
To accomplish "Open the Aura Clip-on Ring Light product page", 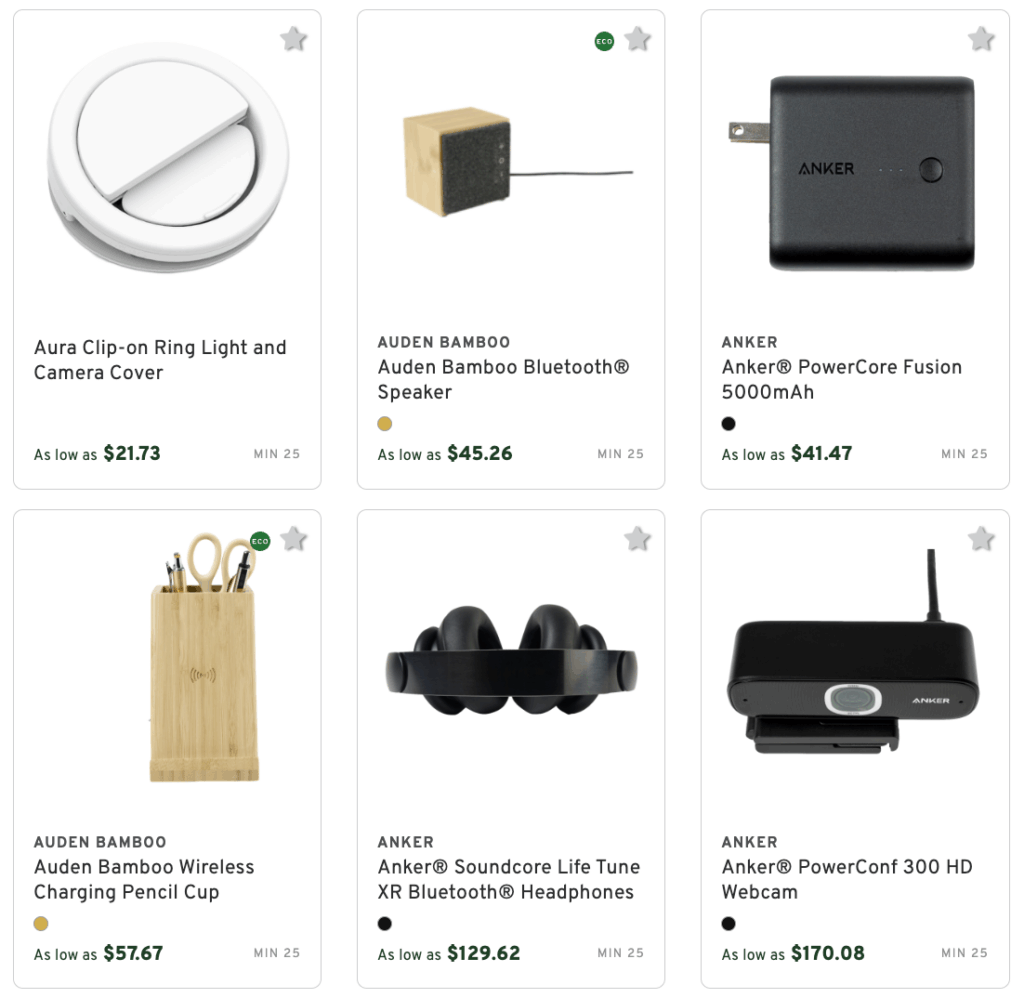I will coord(159,359).
